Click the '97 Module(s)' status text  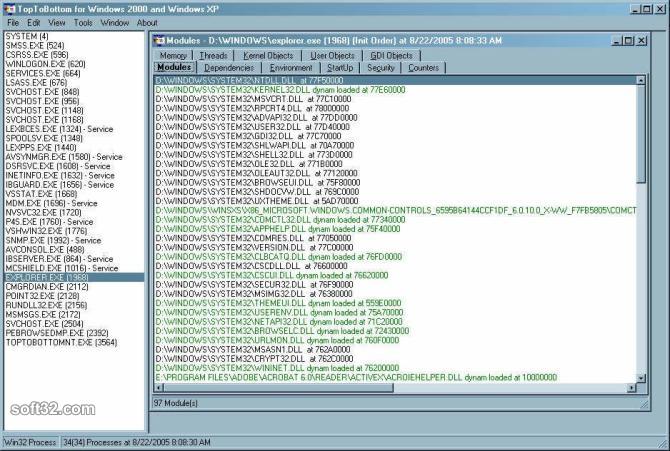[176, 403]
